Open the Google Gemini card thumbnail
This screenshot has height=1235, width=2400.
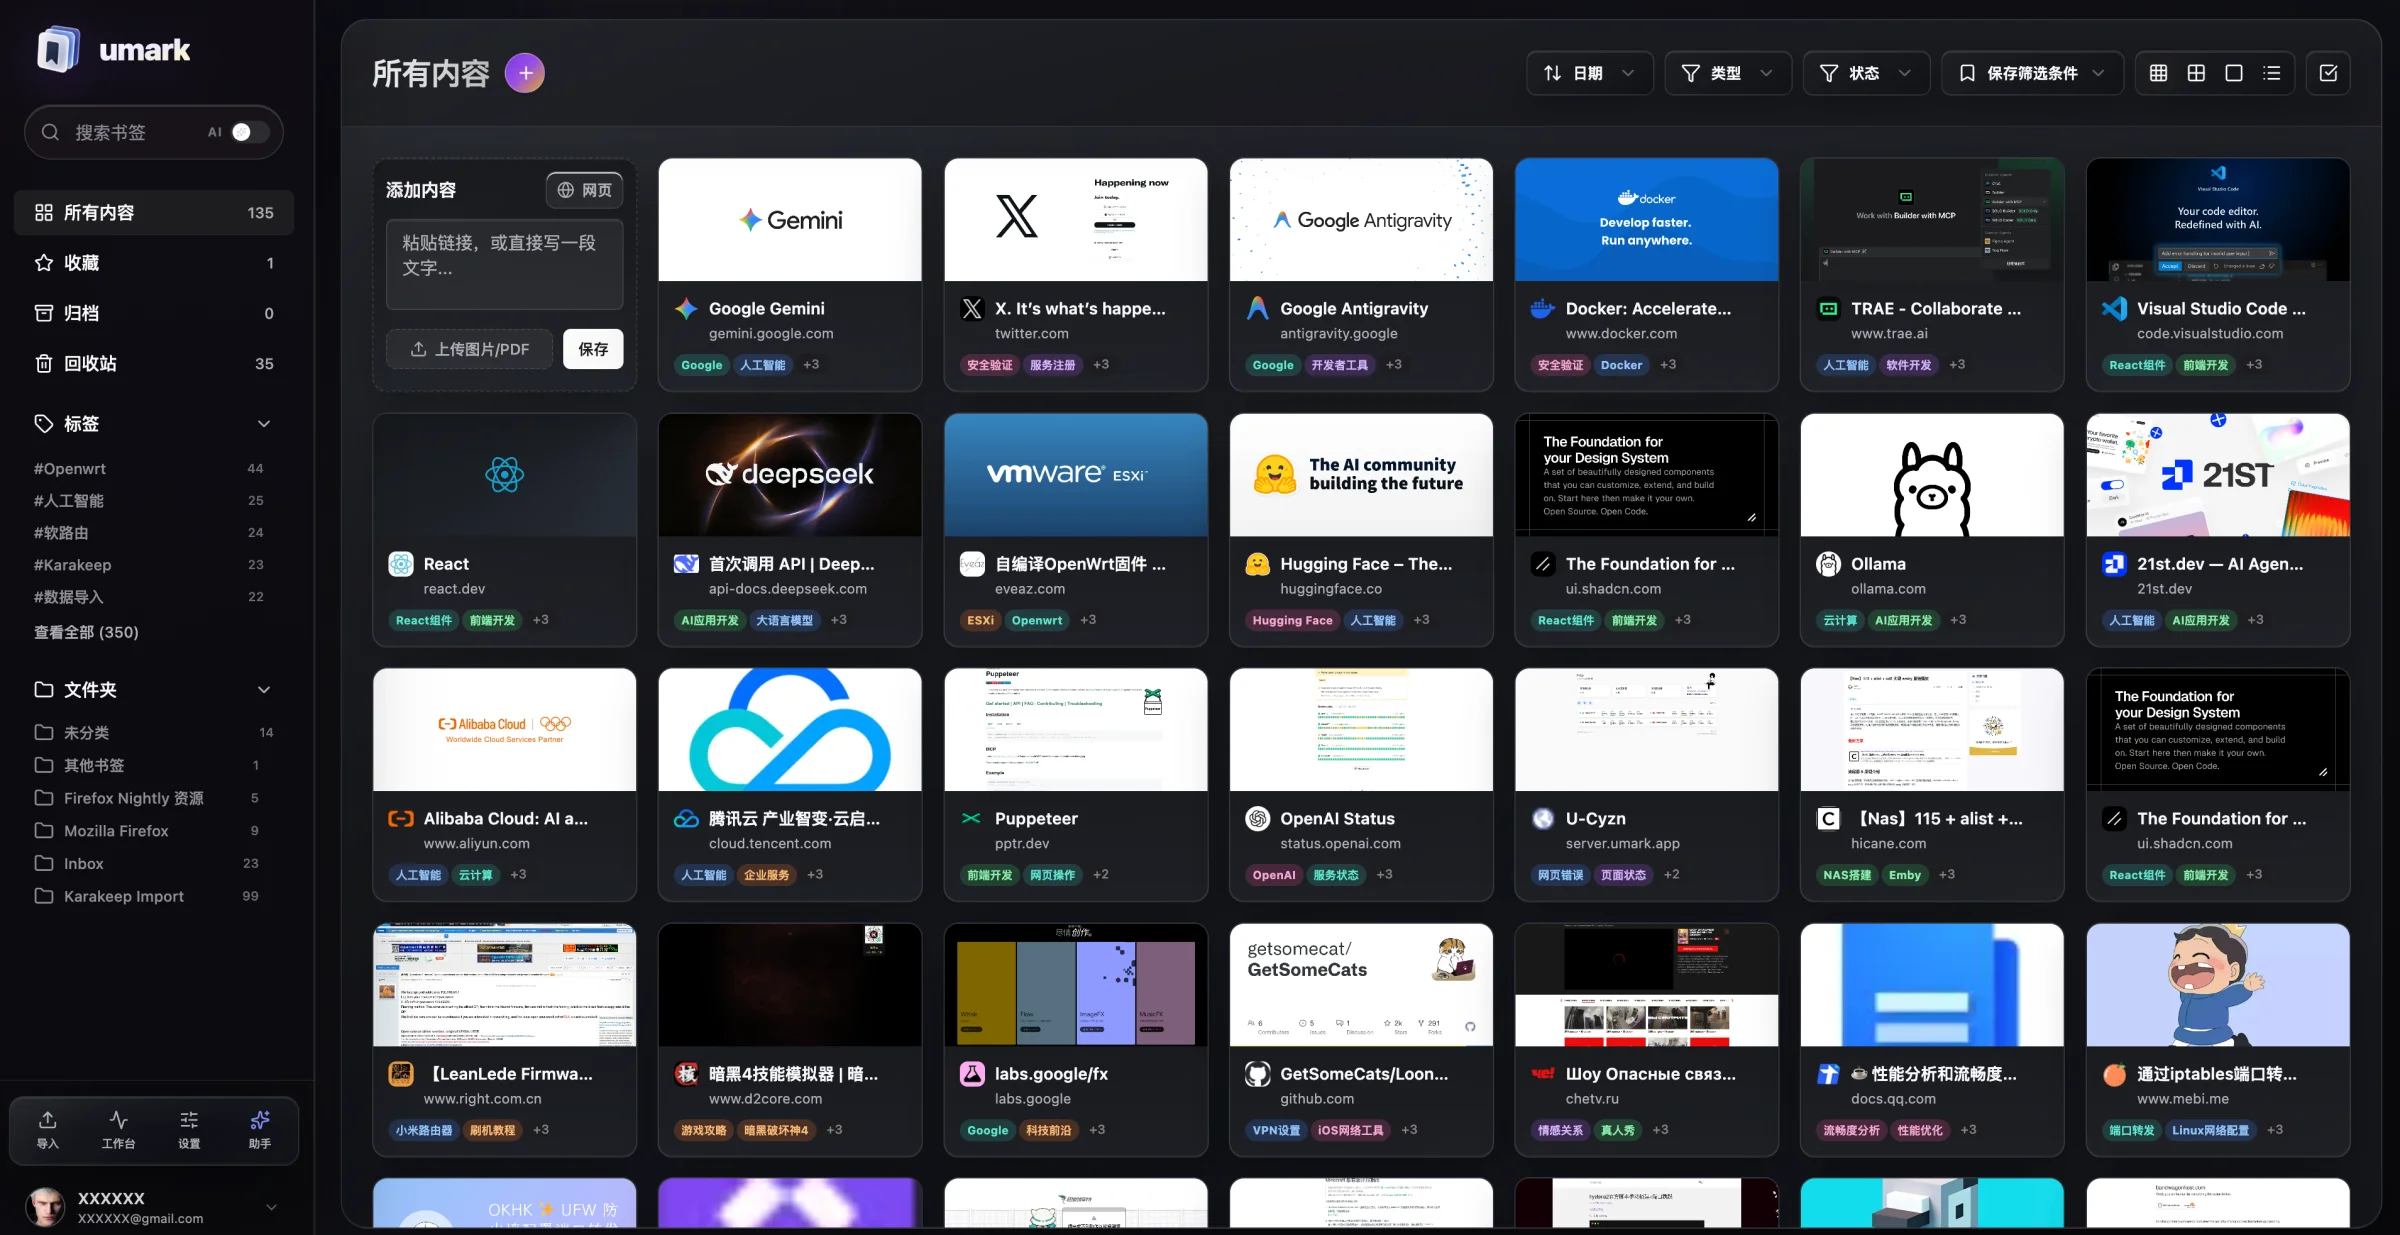790,220
